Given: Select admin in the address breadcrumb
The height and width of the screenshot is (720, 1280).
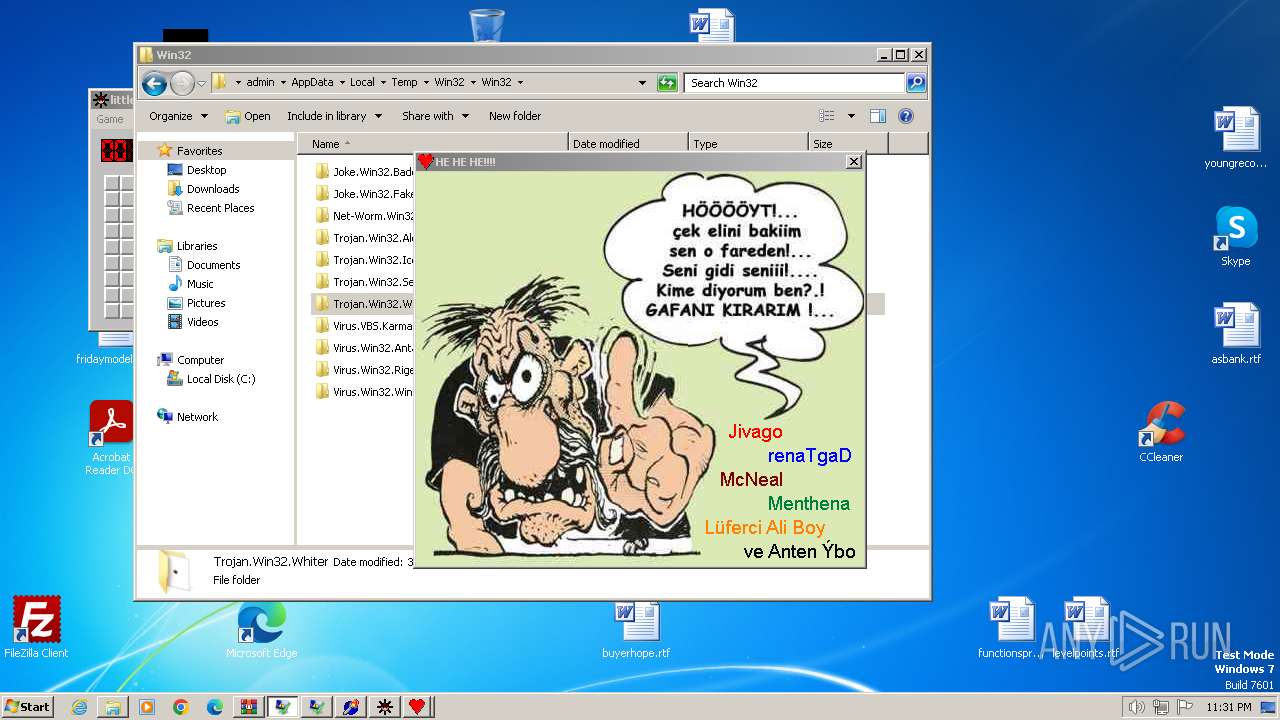Looking at the screenshot, I should [260, 83].
